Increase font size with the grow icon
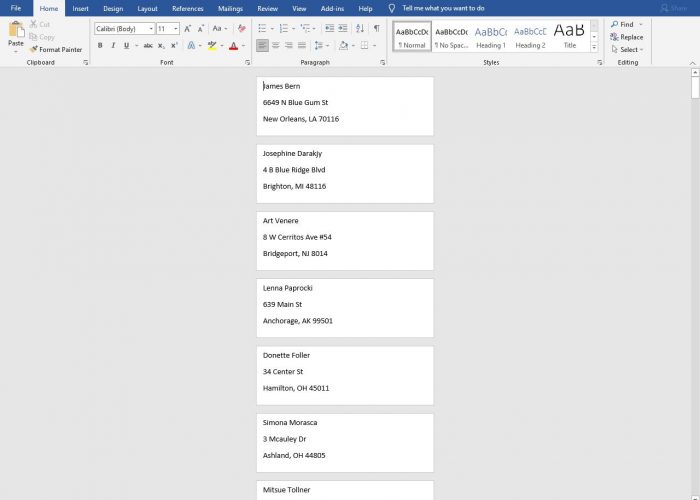Image resolution: width=700 pixels, height=500 pixels. coord(188,29)
